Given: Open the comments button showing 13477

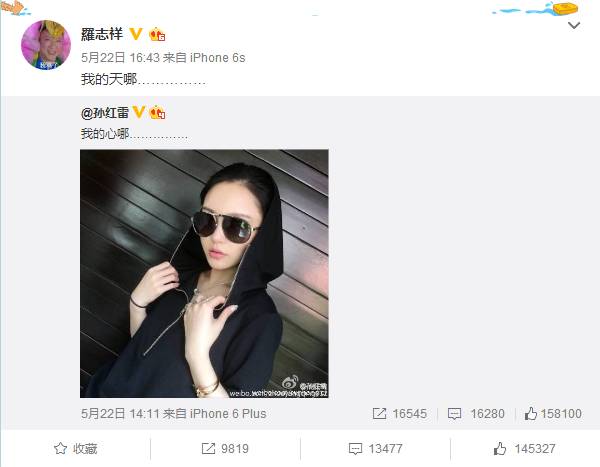Looking at the screenshot, I should 375,449.
